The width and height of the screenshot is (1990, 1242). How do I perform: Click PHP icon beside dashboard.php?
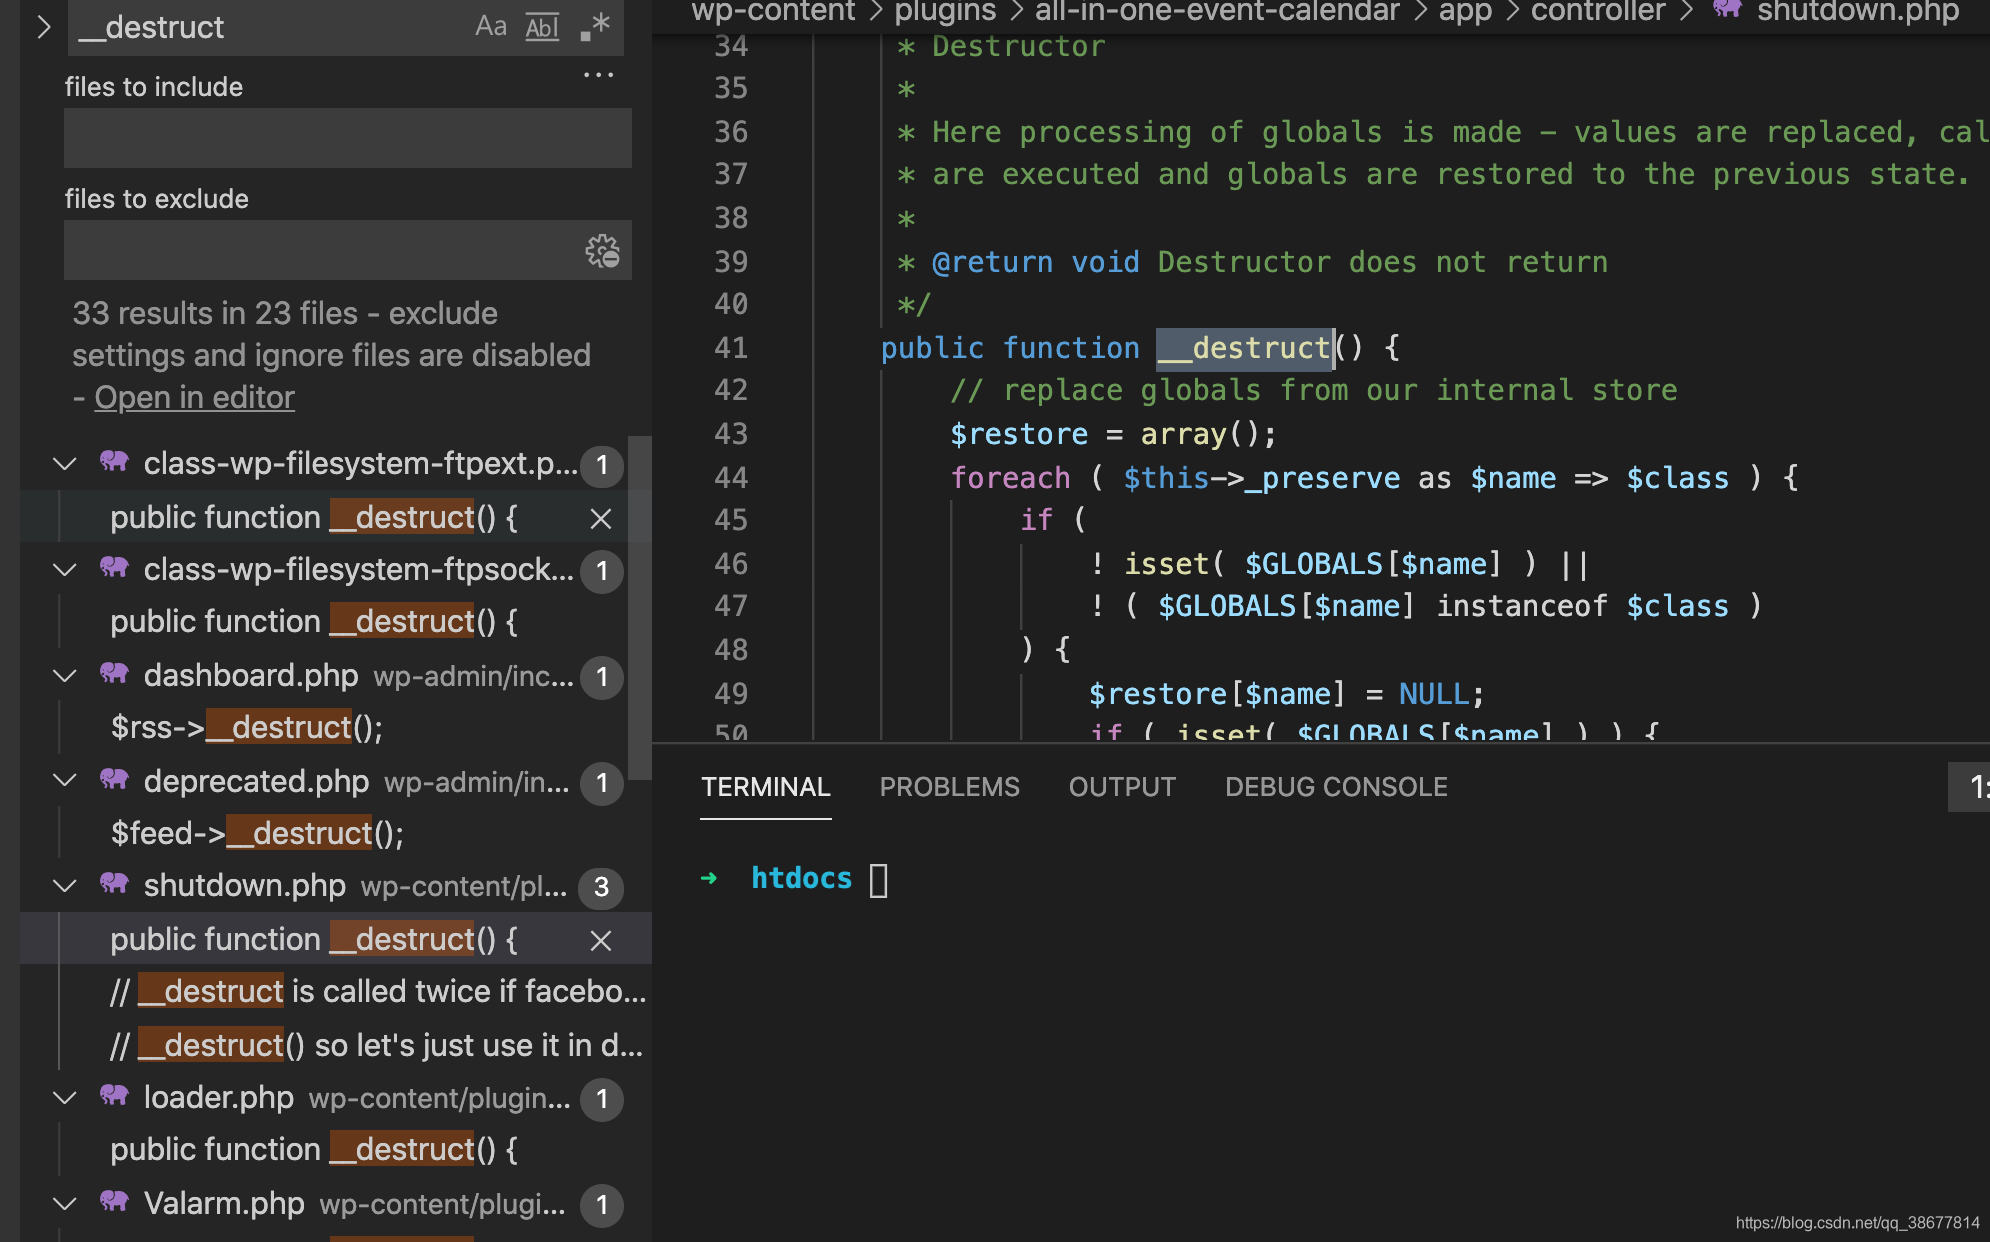[x=114, y=674]
